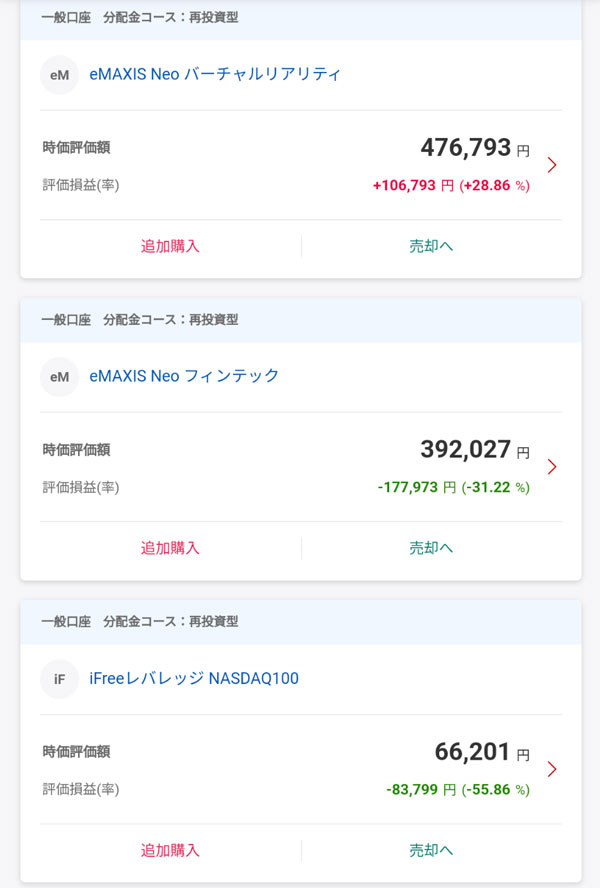Image resolution: width=600 pixels, height=888 pixels.
Task: Expand details arrow for バーチャルリアリティ fund
Action: tap(552, 165)
